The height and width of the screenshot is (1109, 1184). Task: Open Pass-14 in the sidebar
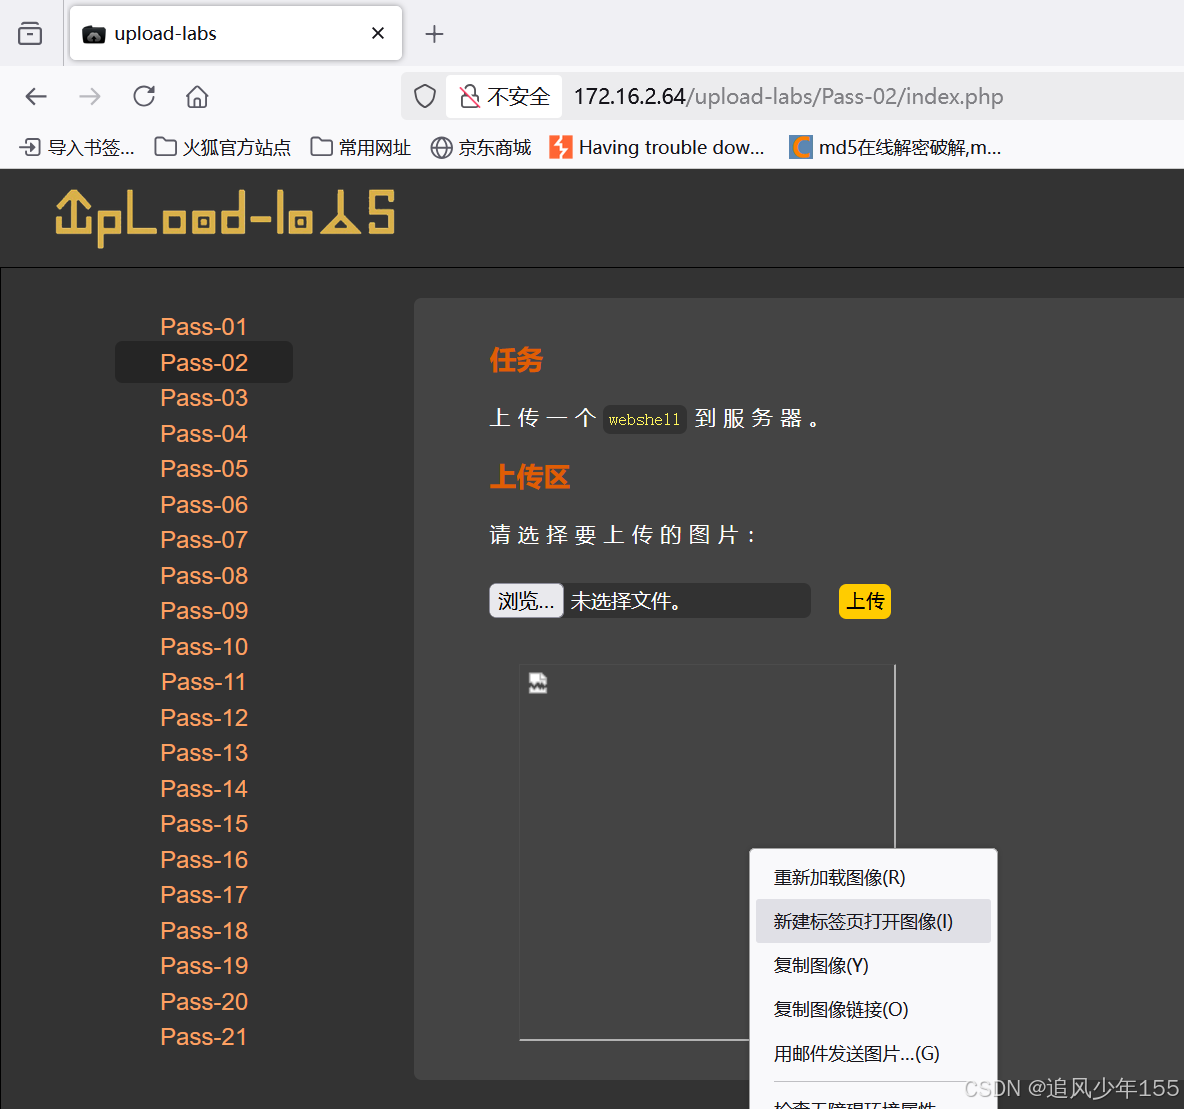click(204, 789)
